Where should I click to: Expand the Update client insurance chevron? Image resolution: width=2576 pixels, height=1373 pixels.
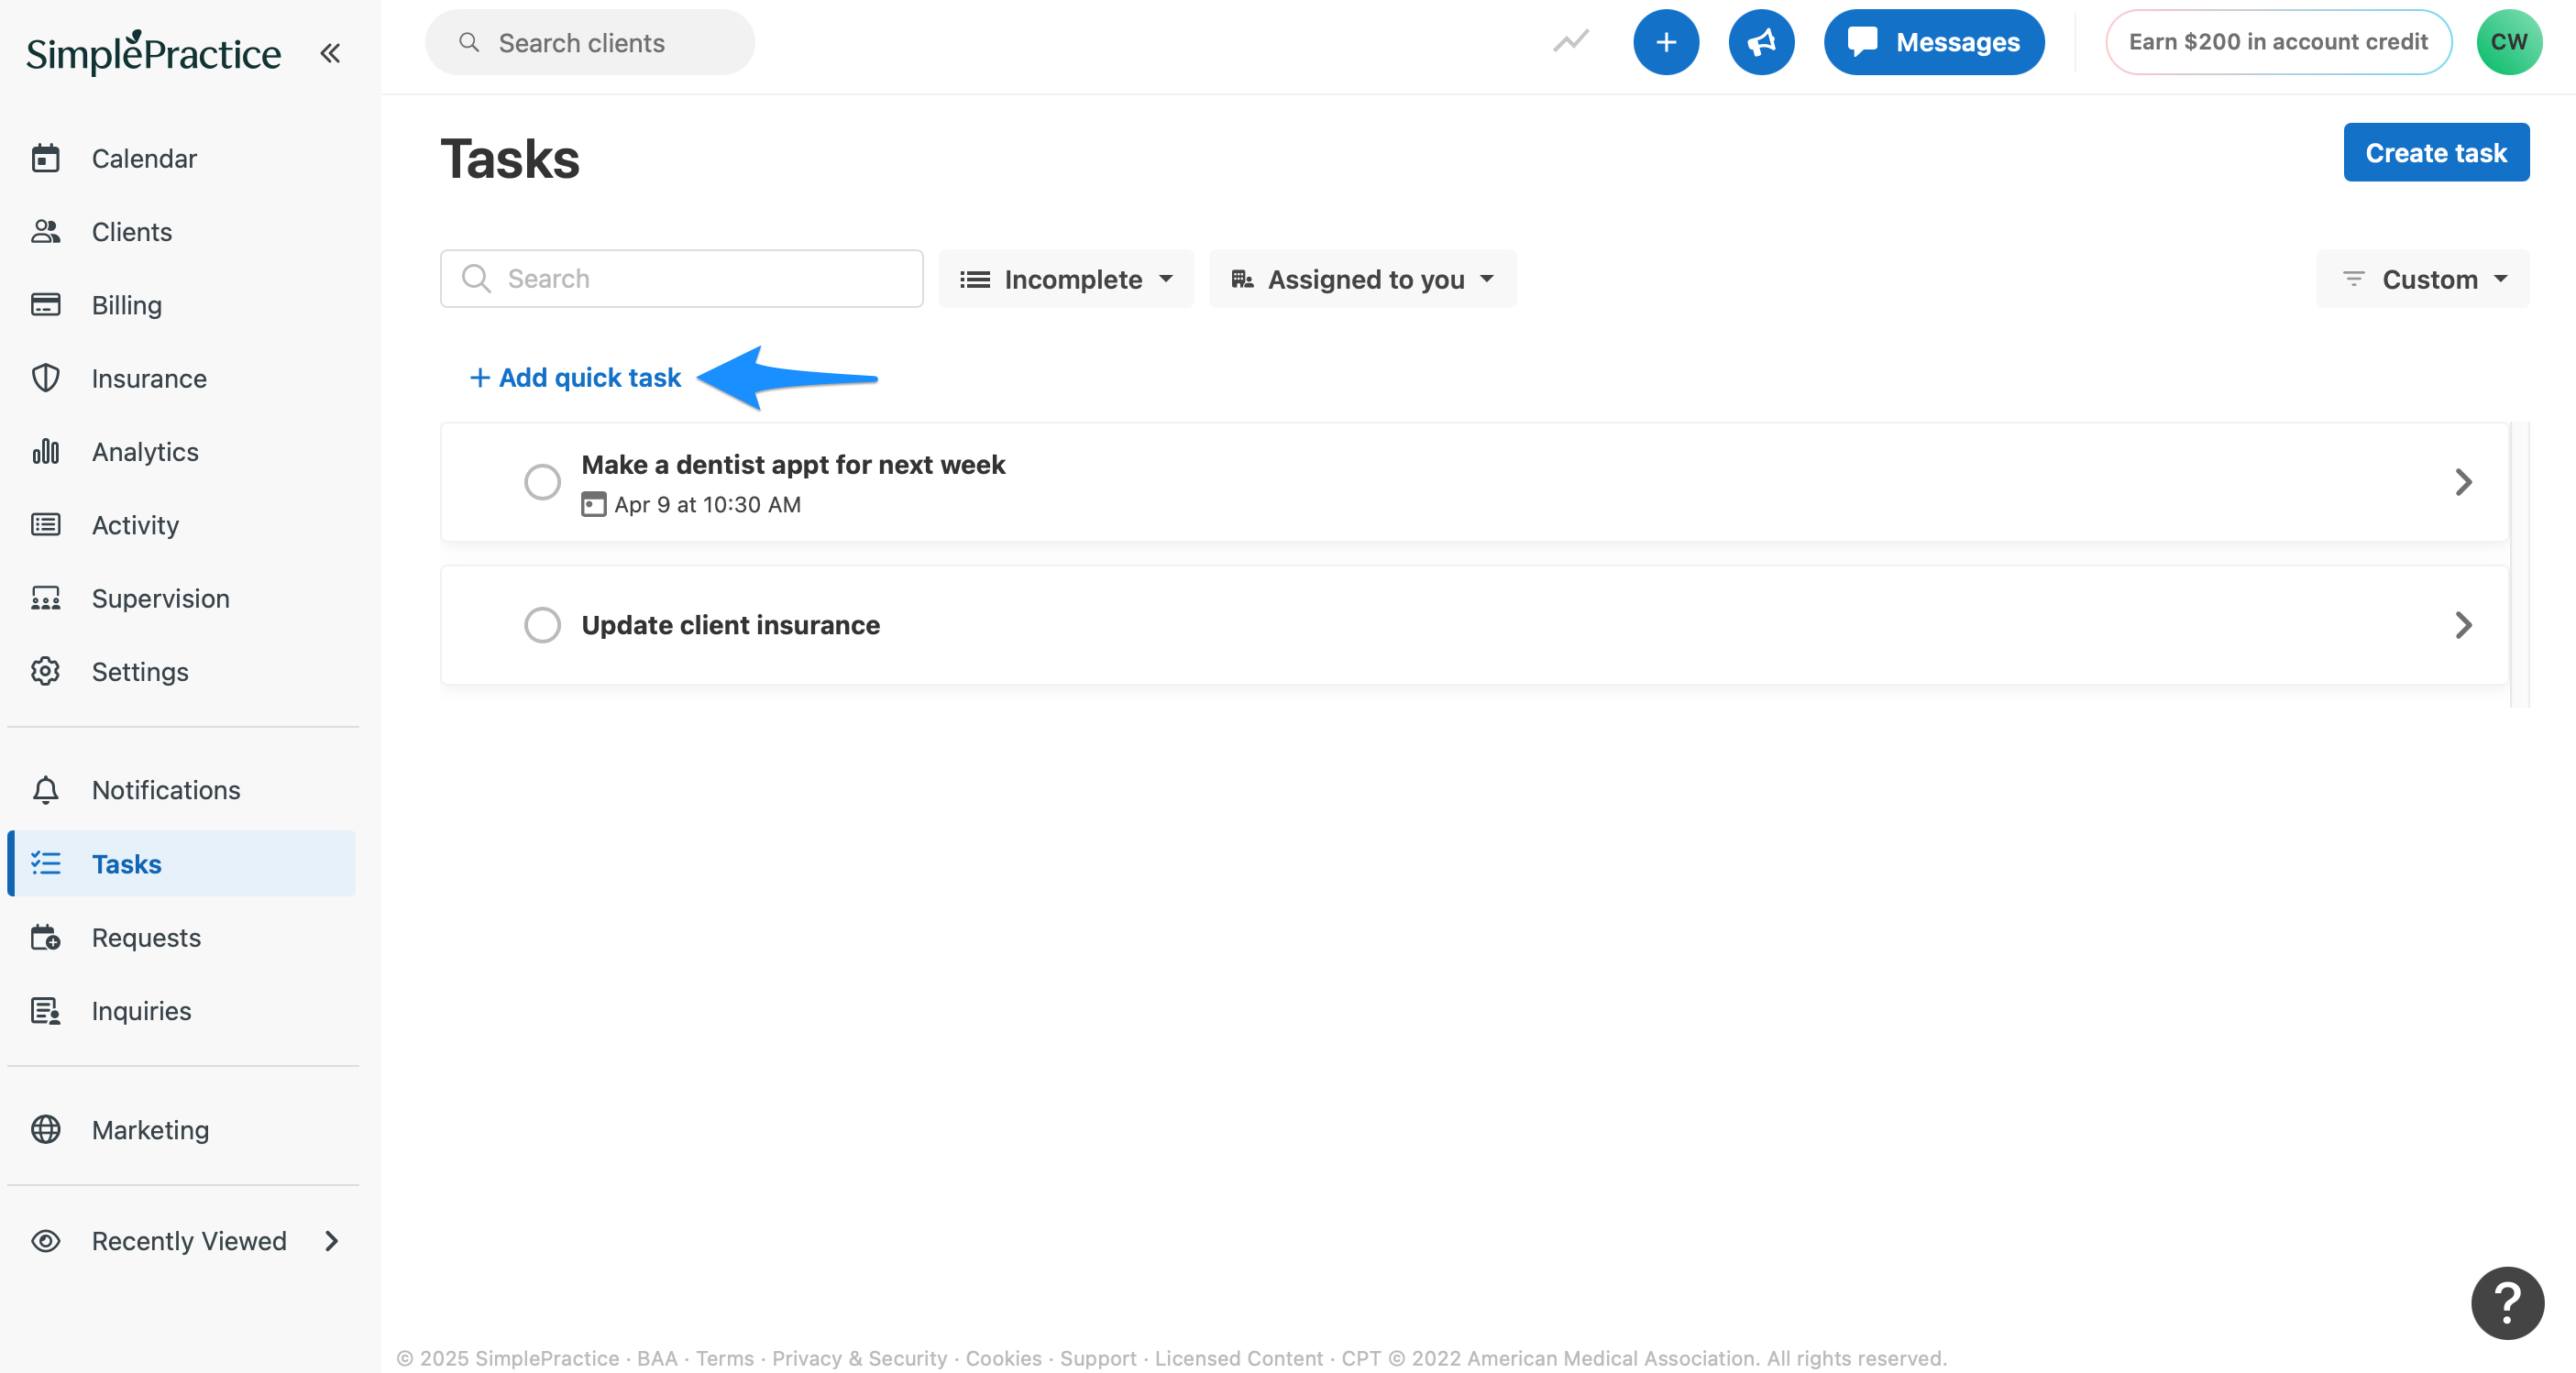[x=2463, y=625]
